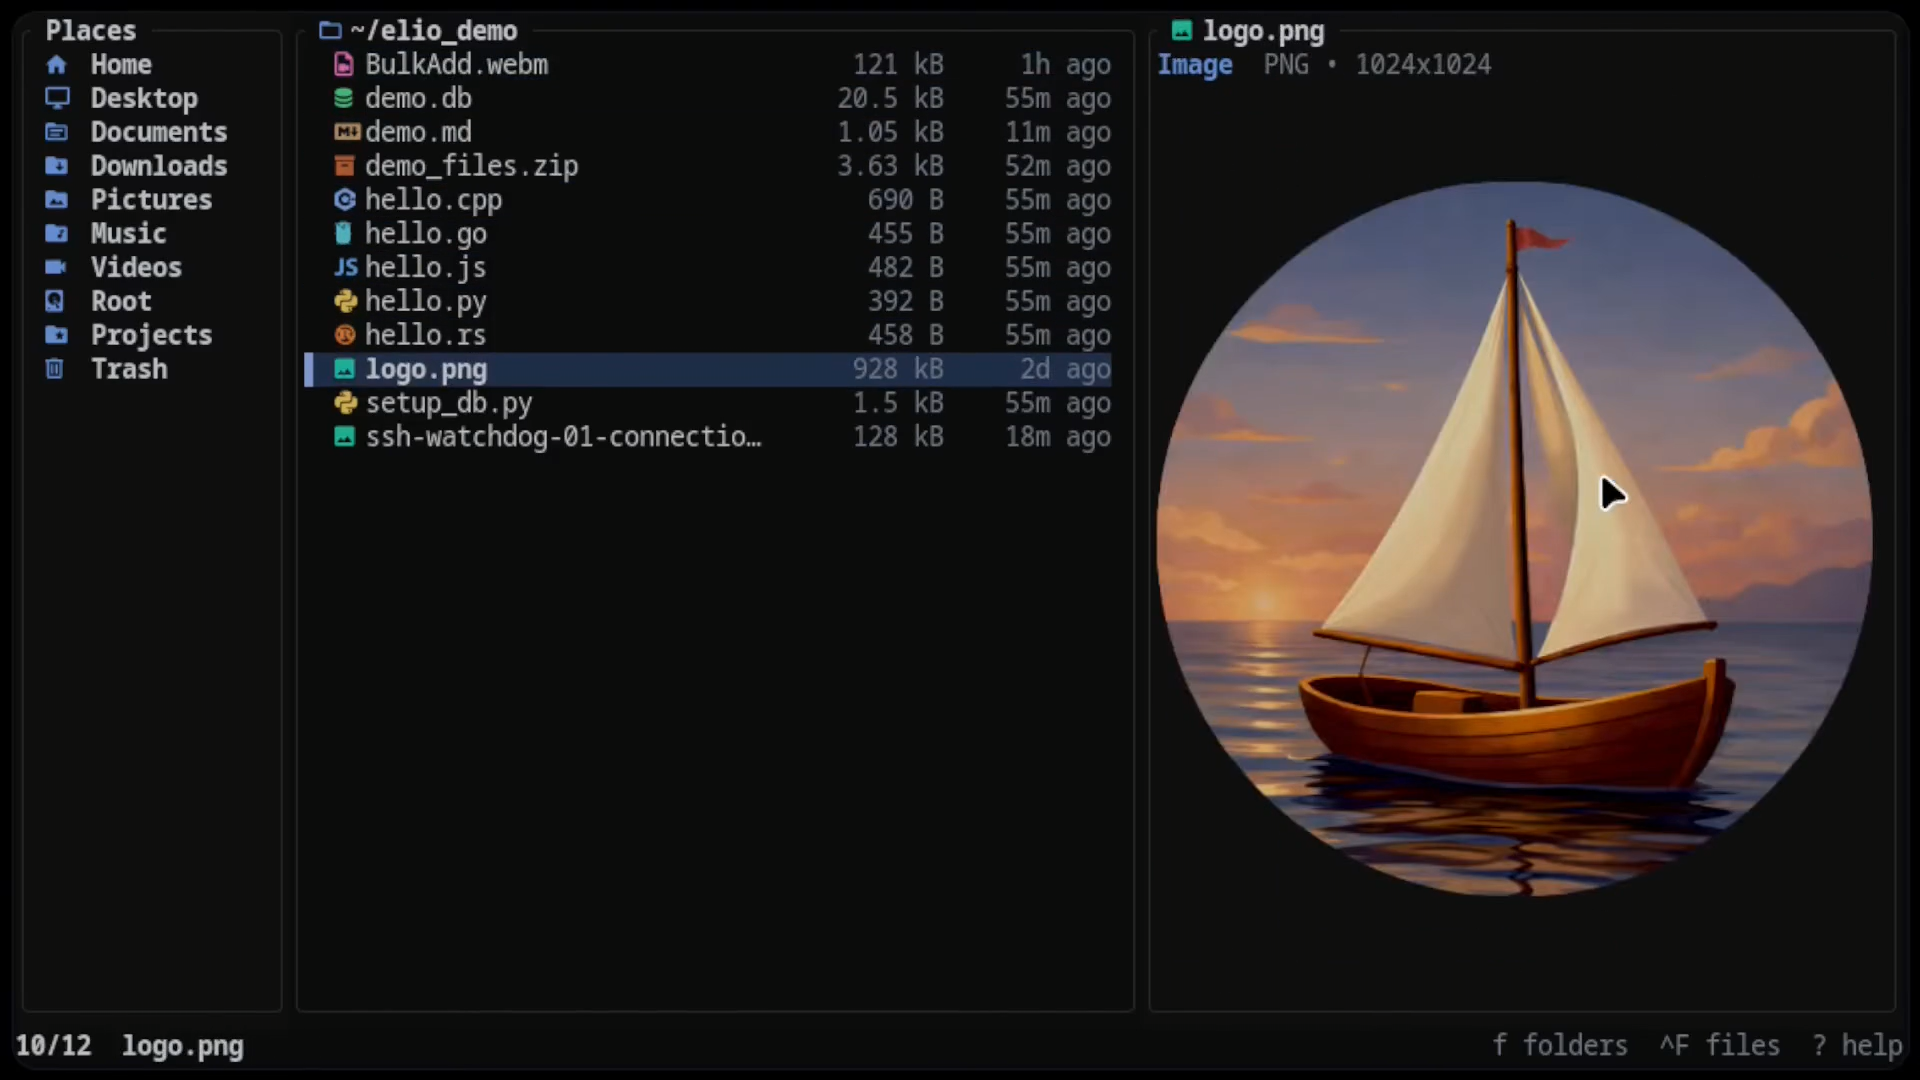Select the hello.rs file name
This screenshot has width=1920, height=1080.
point(425,335)
